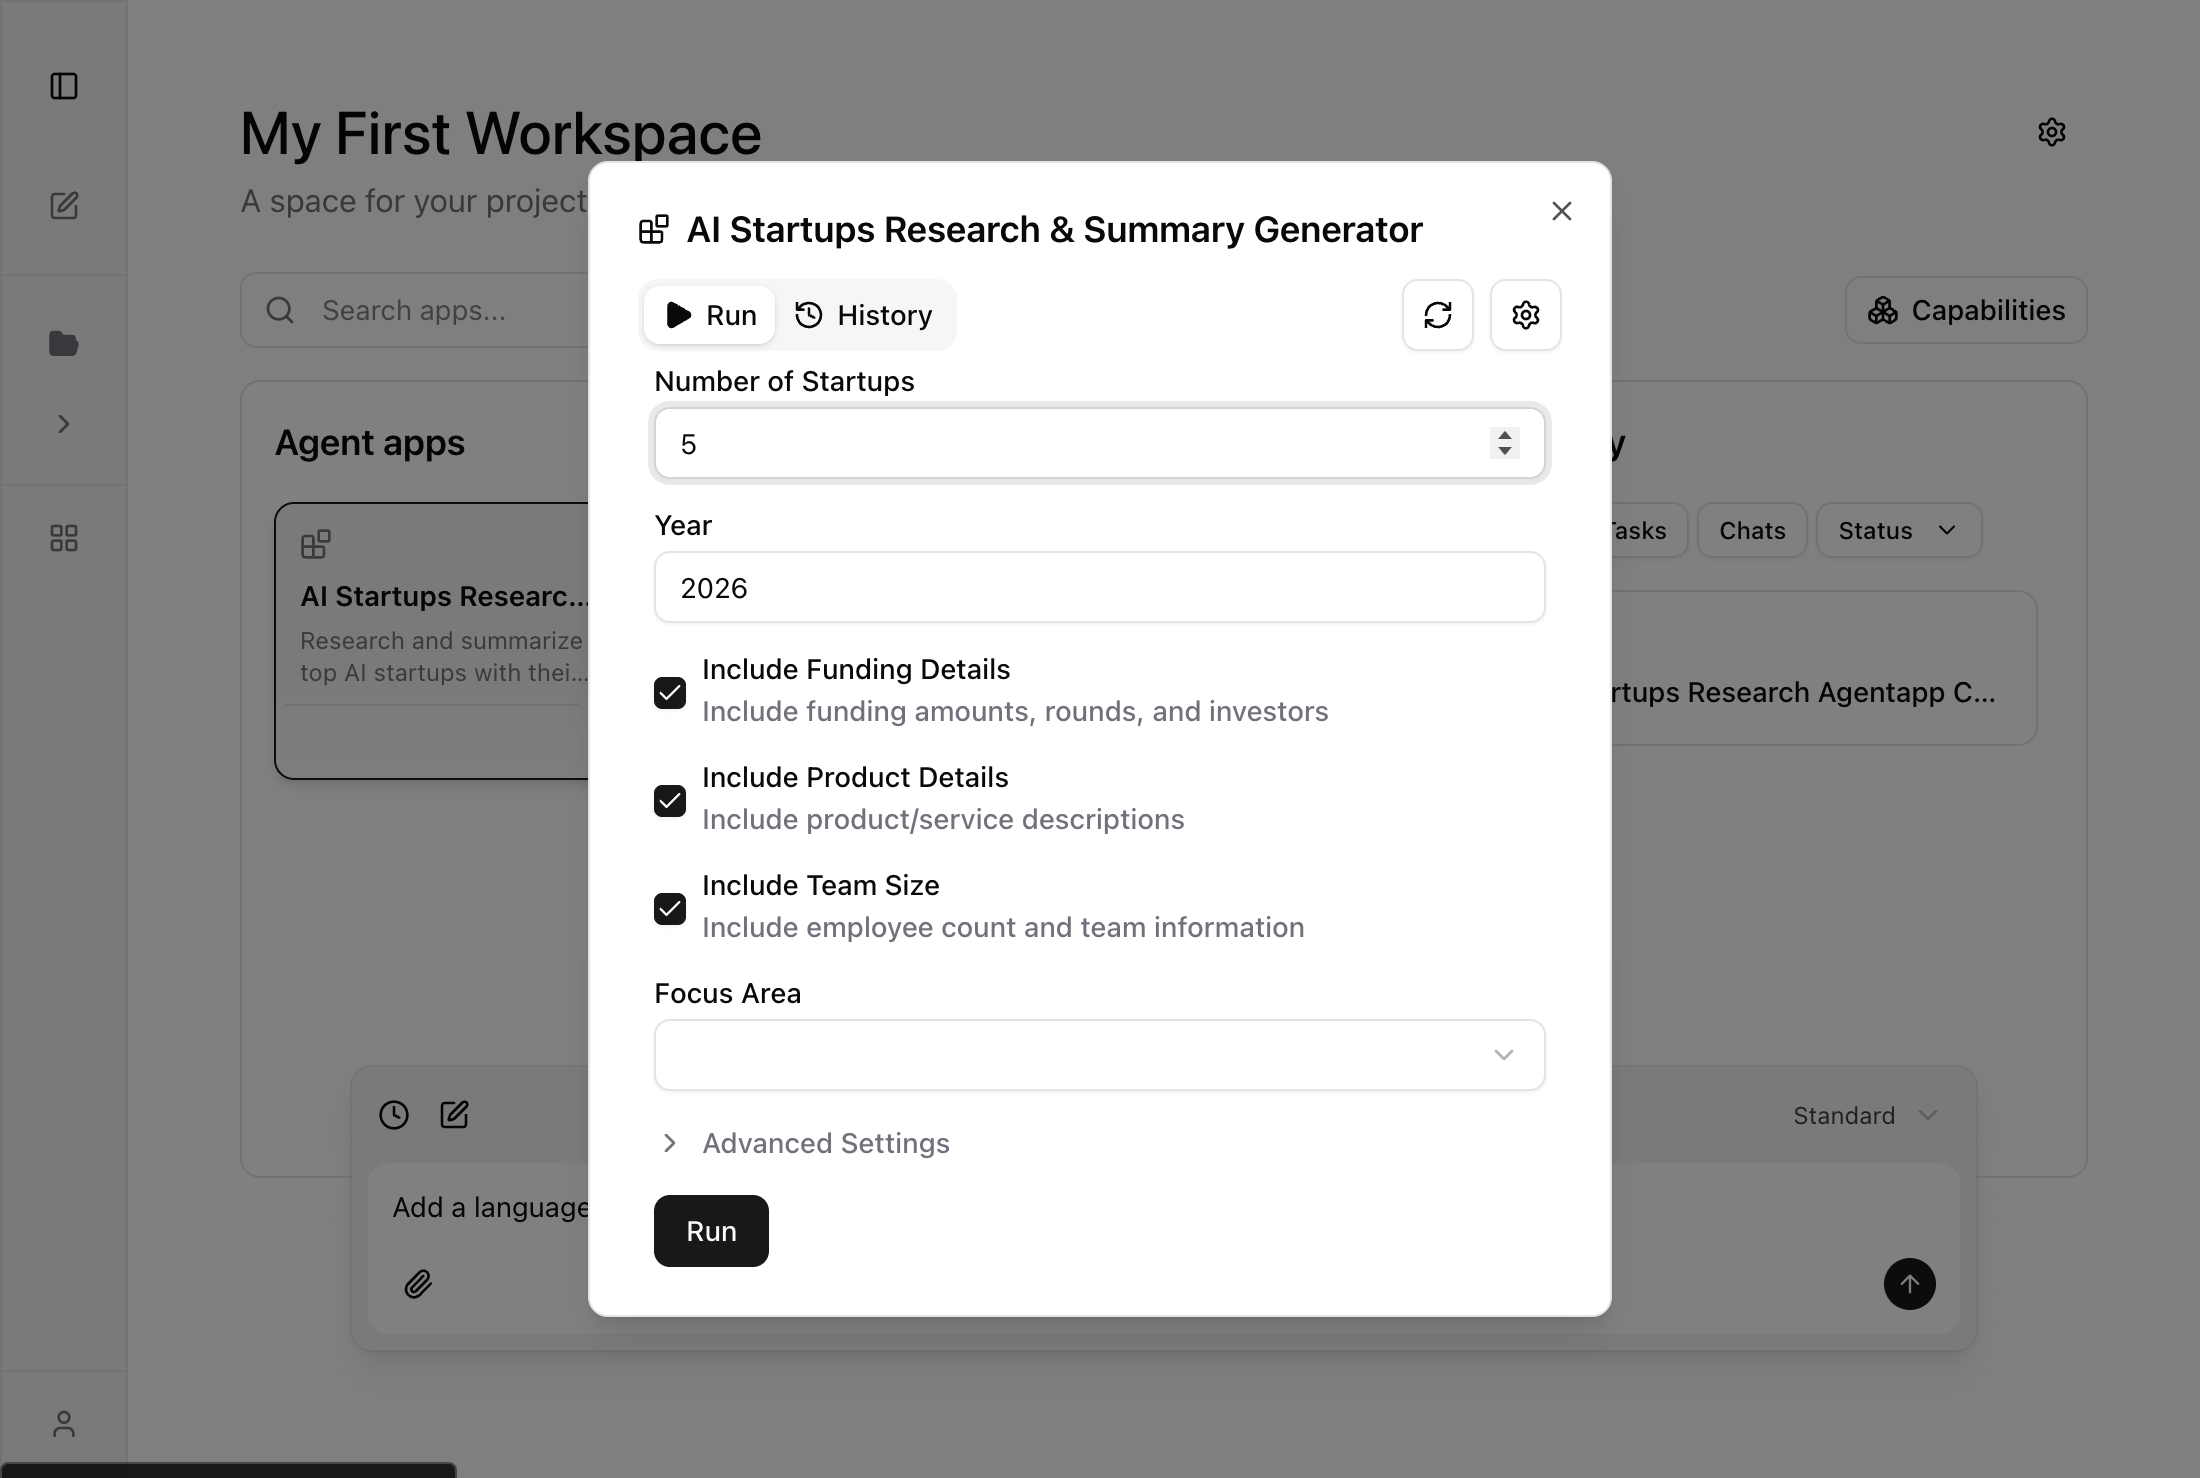2200x1478 pixels.
Task: Click the attachment paperclip icon
Action: [x=419, y=1284]
